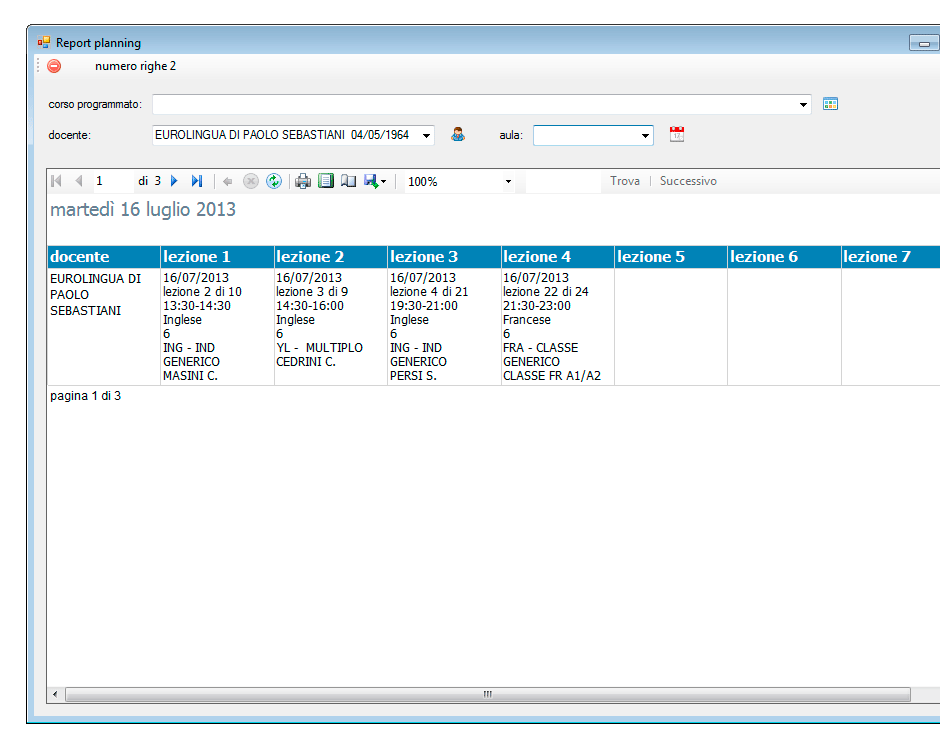Expand the corso programmato combo box

coord(803,105)
